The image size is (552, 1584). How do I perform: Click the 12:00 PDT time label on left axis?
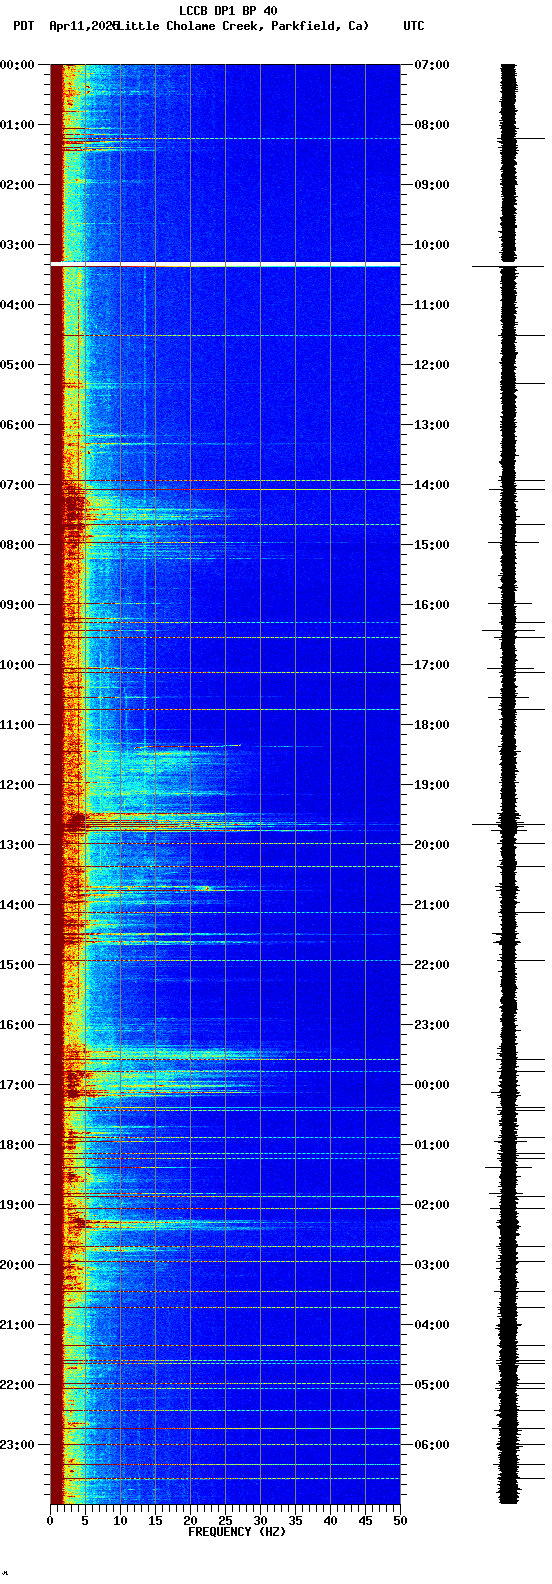click(17, 785)
